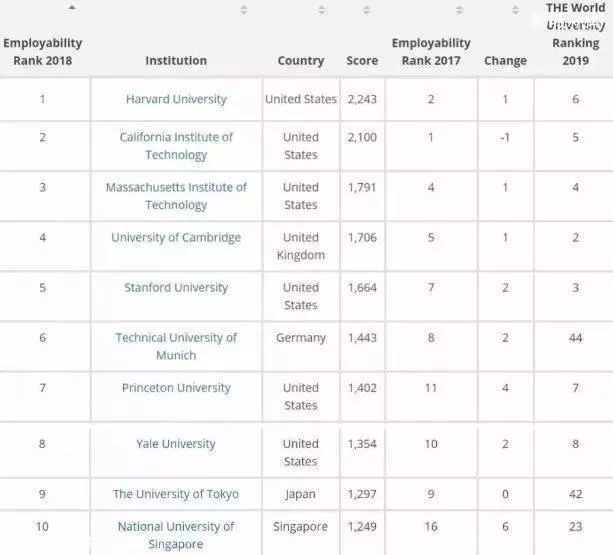Select the score 1,443 cell
The image size is (613, 555).
tap(362, 337)
